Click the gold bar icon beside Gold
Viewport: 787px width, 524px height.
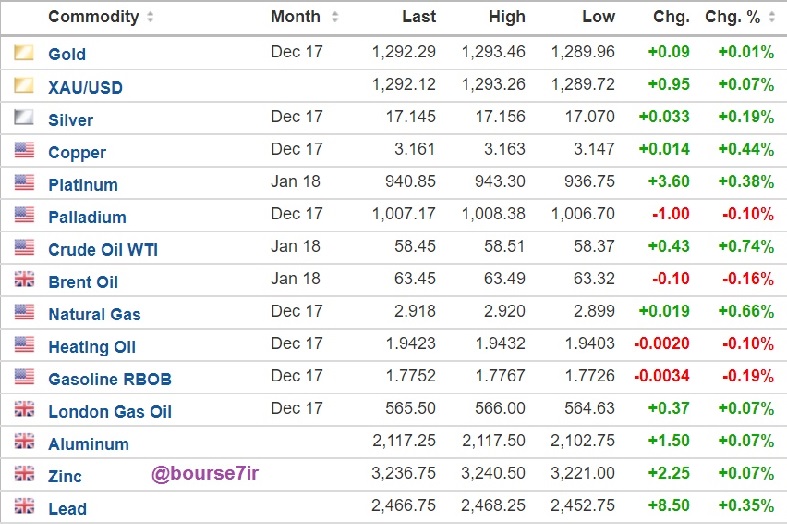tap(24, 52)
